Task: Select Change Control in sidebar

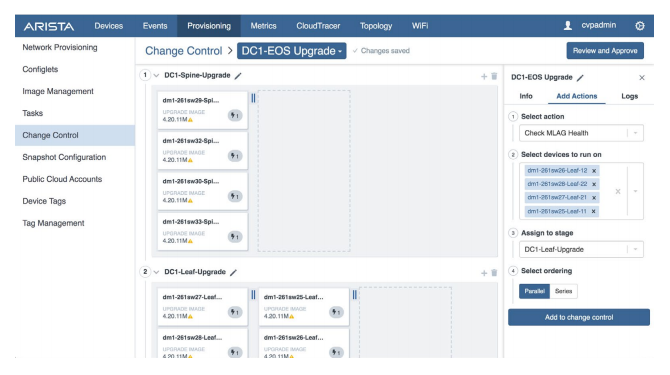Action: (x=75, y=135)
